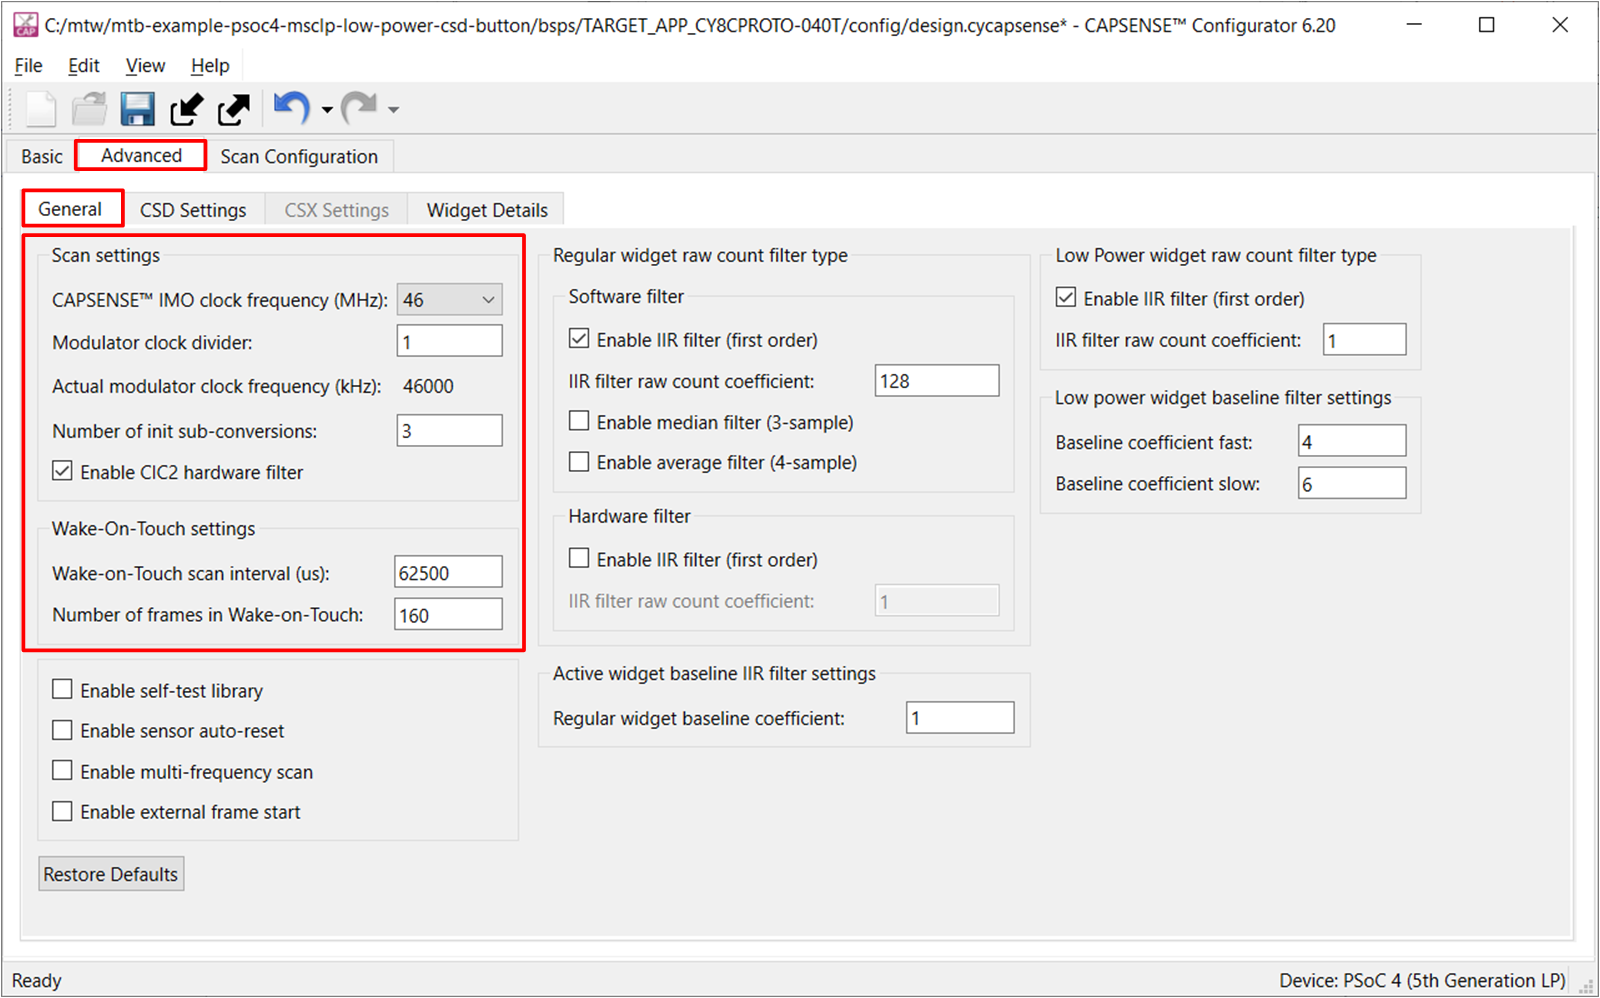
Task: Click the Import toolbar icon
Action: click(x=186, y=108)
